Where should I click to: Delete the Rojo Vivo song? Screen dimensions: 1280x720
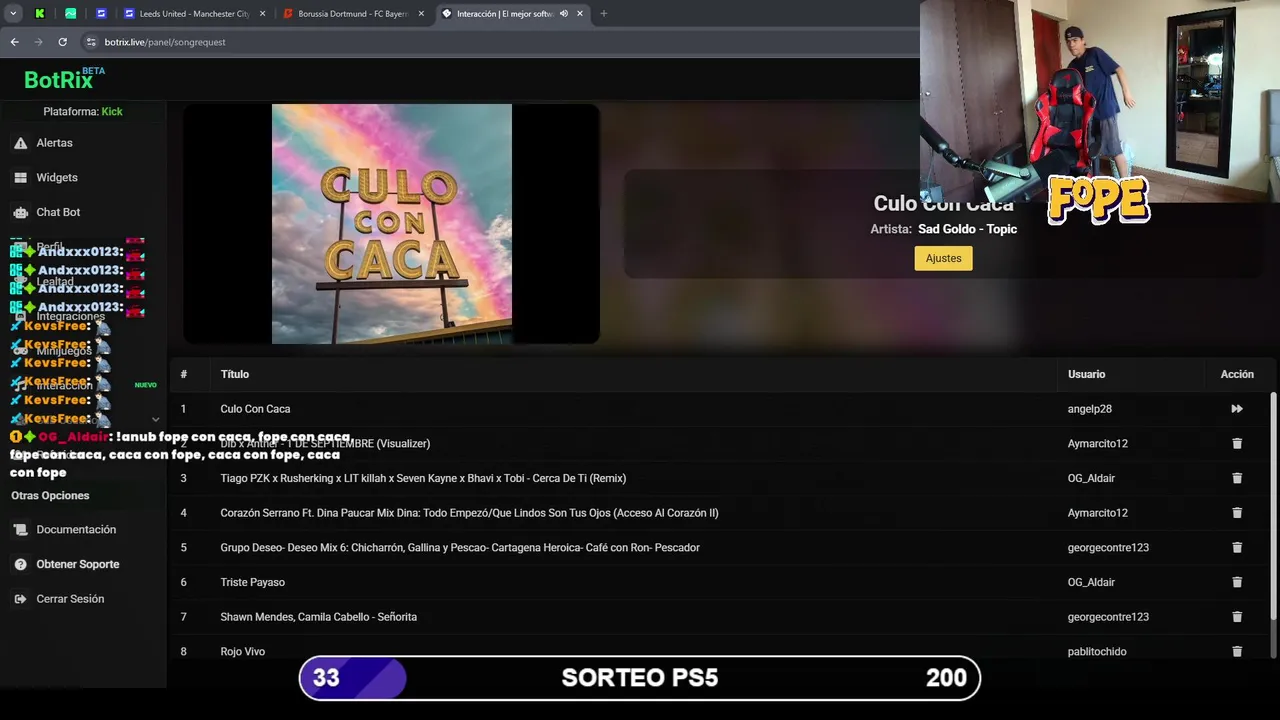[x=1237, y=651]
